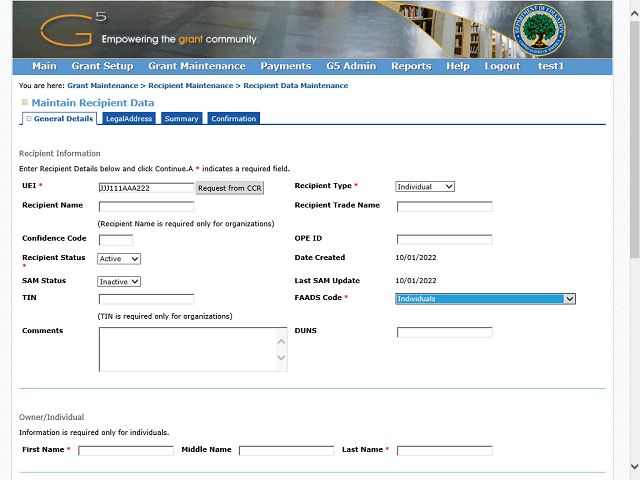
Task: Open the SAM Status dropdown
Action: pyautogui.click(x=119, y=281)
